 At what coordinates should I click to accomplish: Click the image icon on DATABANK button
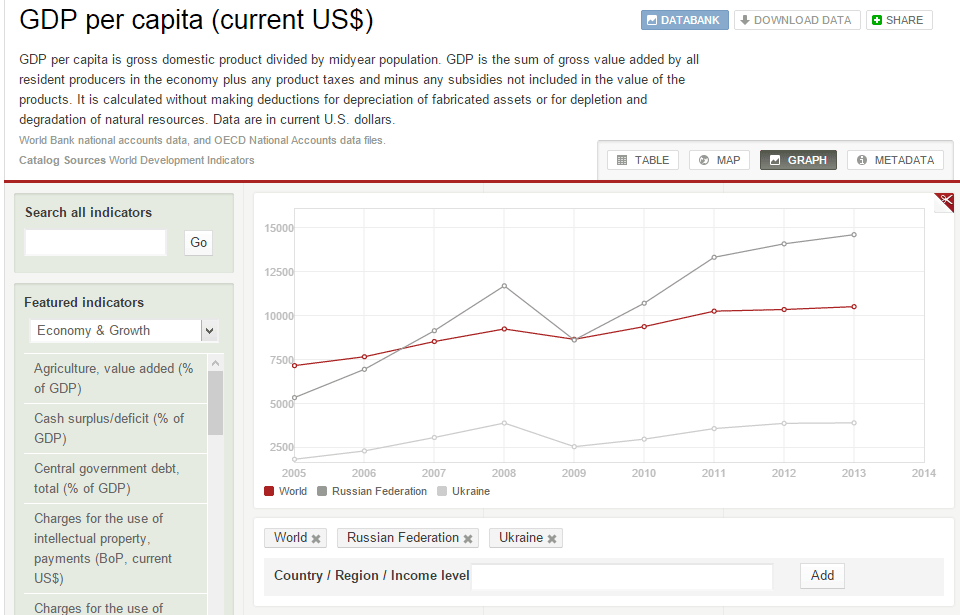click(x=652, y=20)
